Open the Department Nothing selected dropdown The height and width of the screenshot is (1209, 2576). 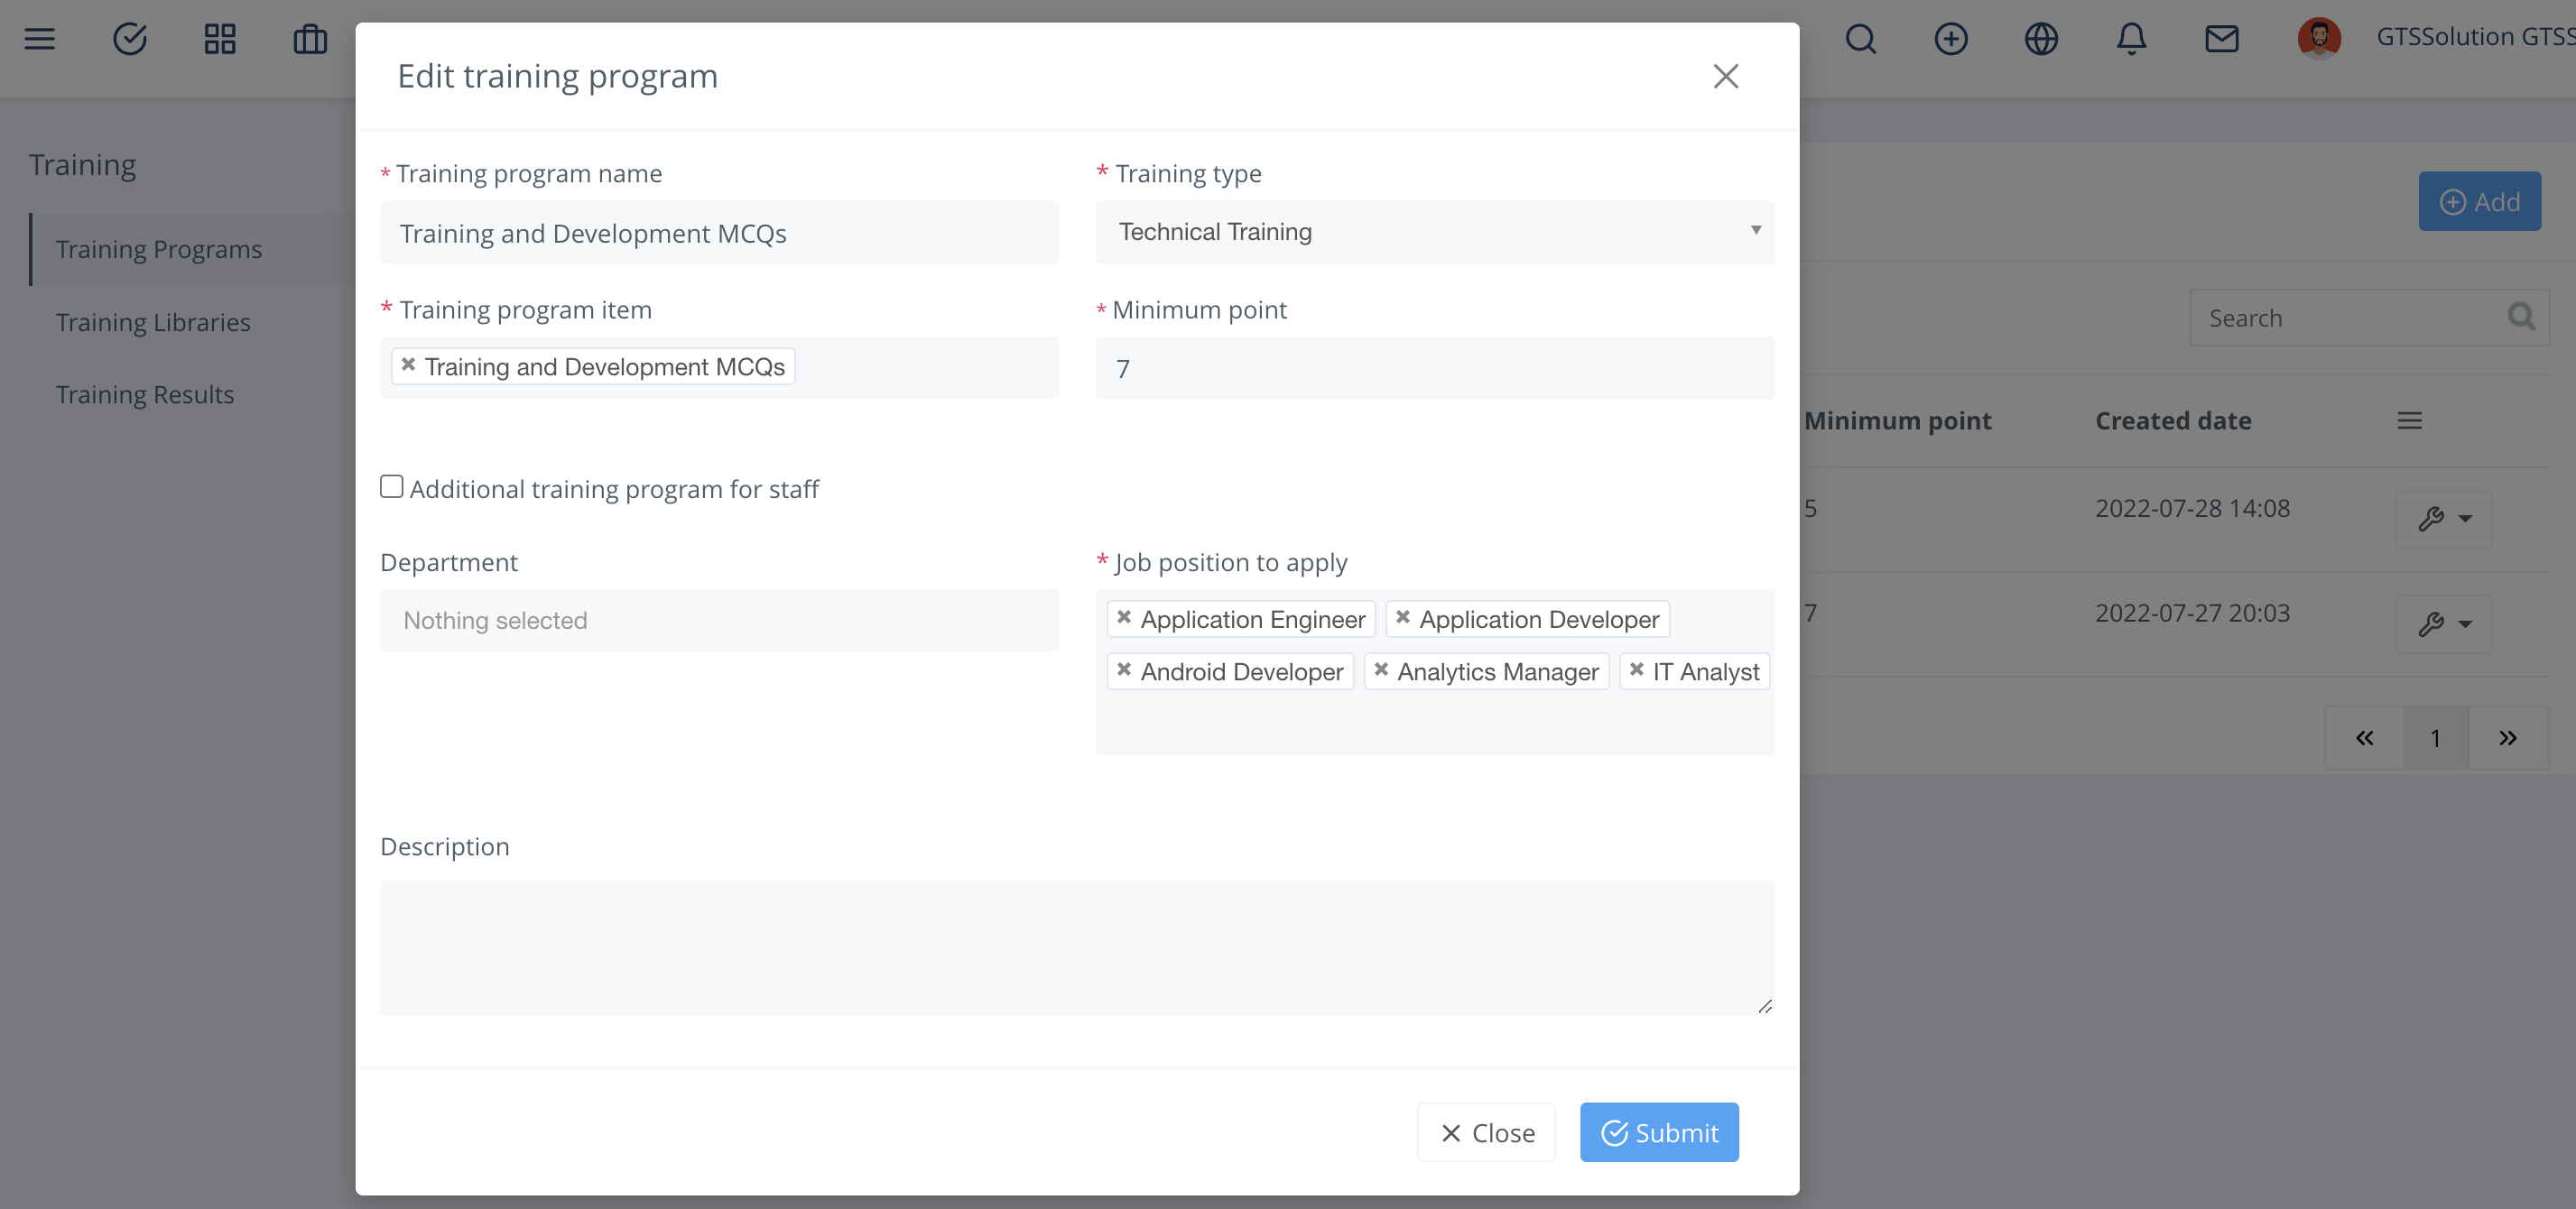pyautogui.click(x=719, y=620)
